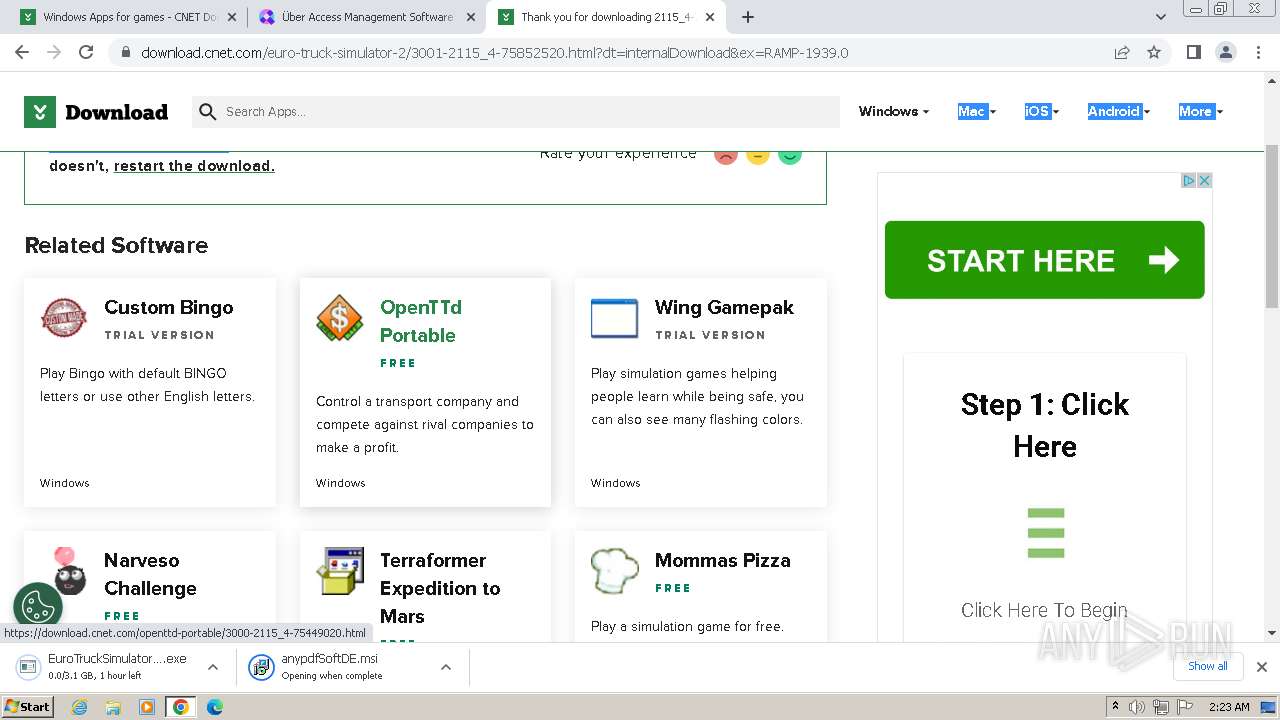Image resolution: width=1280 pixels, height=720 pixels.
Task: Click the page vertical scrollbar thumb
Action: coord(1272,225)
